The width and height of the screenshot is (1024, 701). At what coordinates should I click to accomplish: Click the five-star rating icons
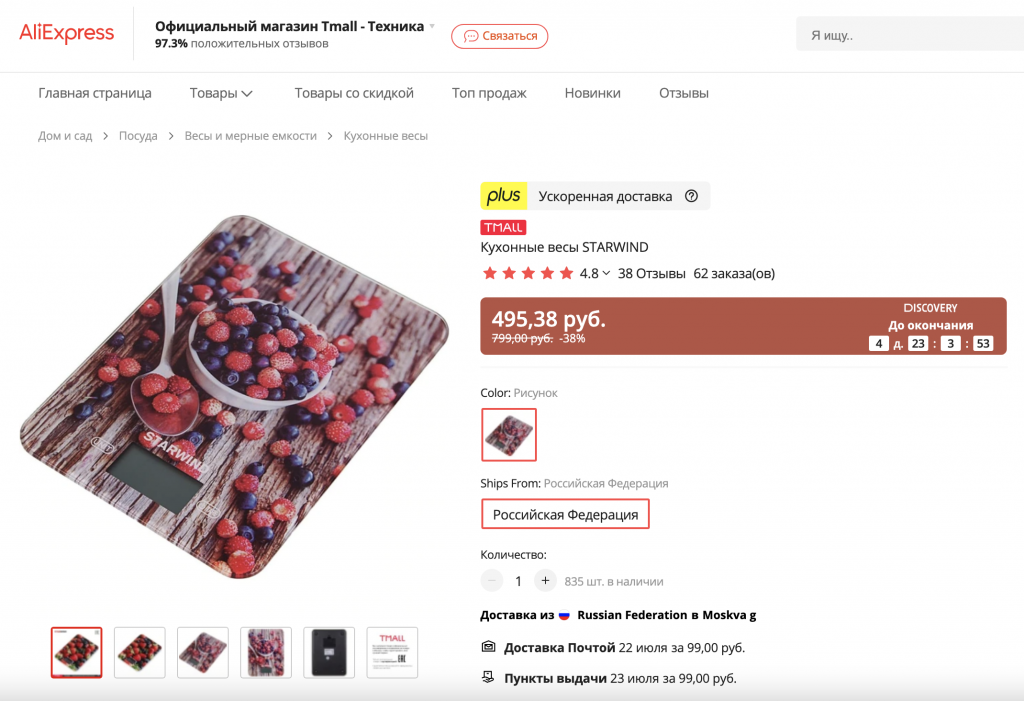[527, 273]
